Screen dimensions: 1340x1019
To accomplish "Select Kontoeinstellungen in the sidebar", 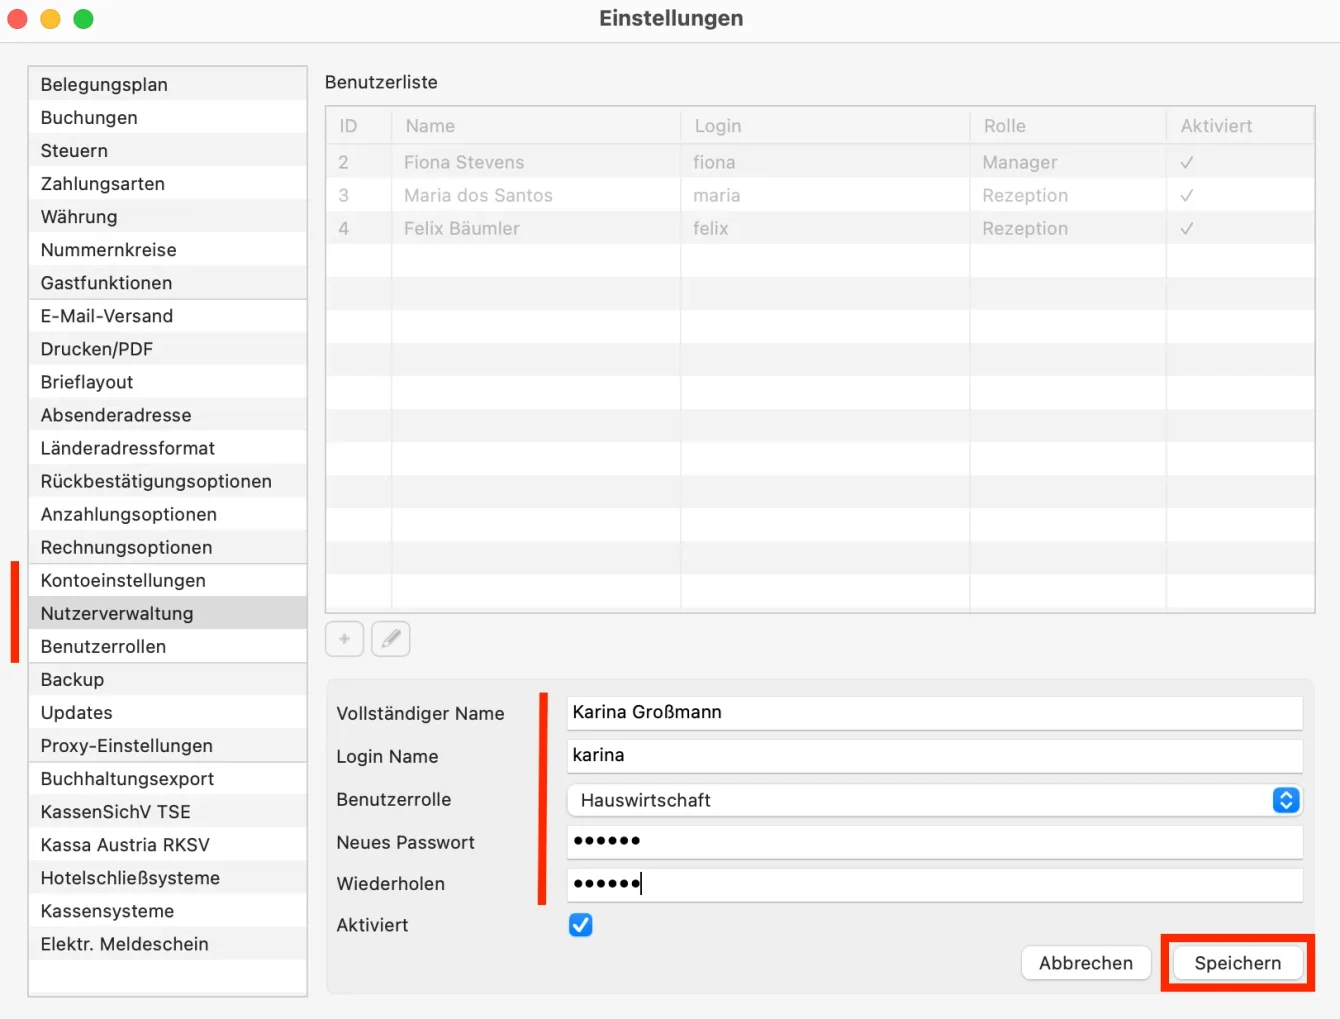I will coord(168,579).
